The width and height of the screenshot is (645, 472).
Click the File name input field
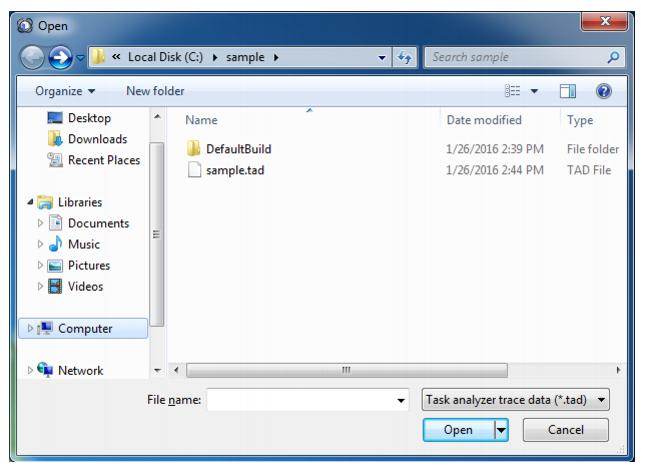(x=300, y=400)
